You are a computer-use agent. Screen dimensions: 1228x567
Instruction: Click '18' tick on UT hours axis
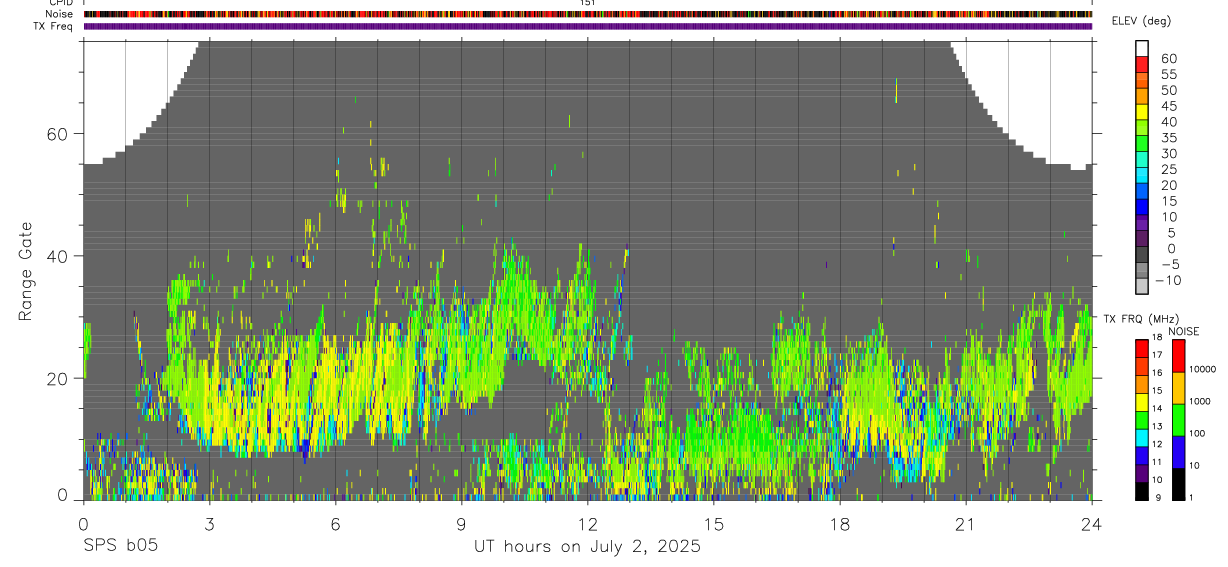point(840,523)
